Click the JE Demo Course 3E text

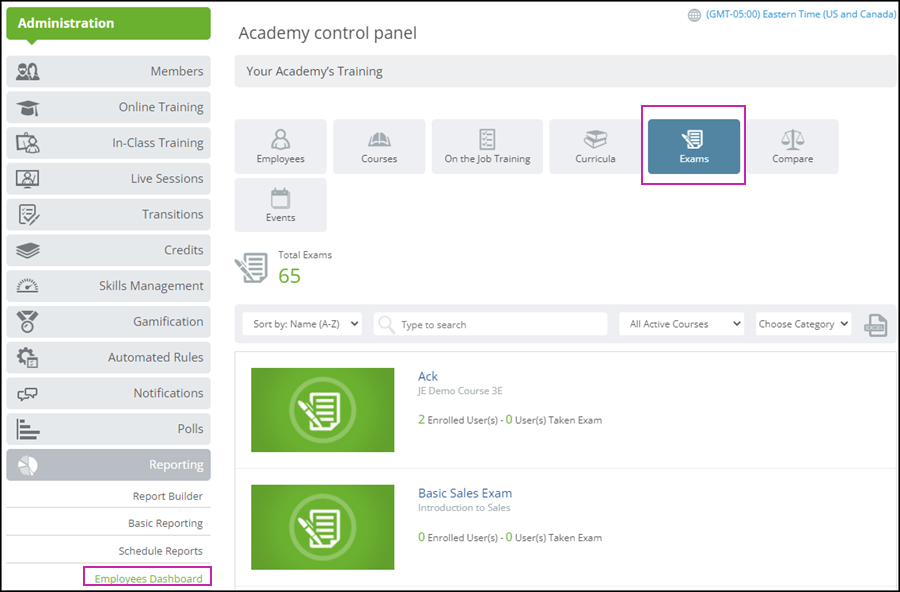click(x=460, y=391)
